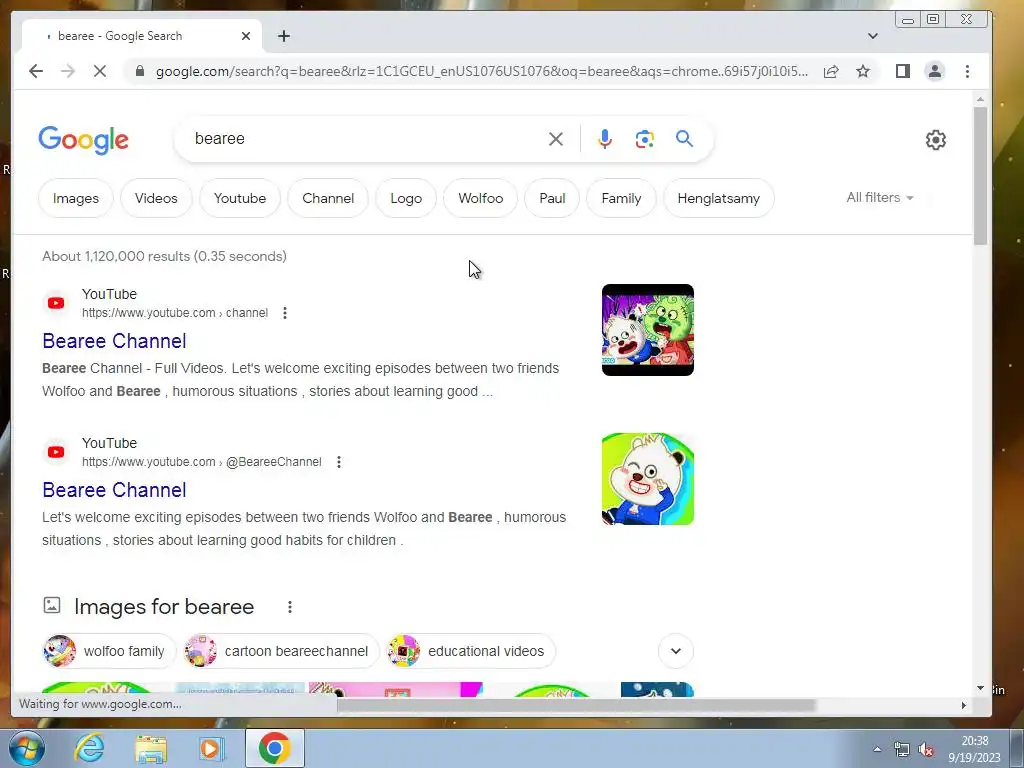The image size is (1024, 768).
Task: Open the Windows Start menu
Action: tap(27, 748)
